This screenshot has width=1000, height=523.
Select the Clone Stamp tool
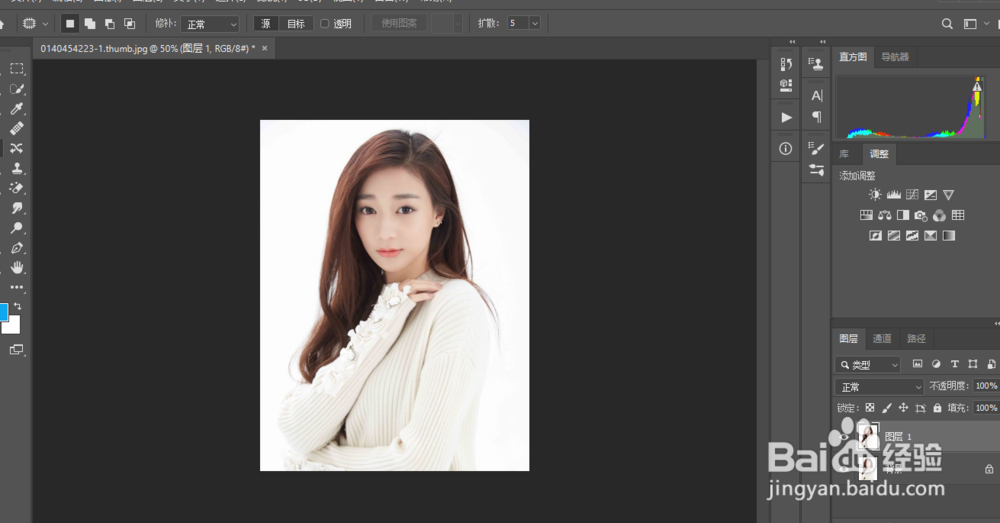17,168
